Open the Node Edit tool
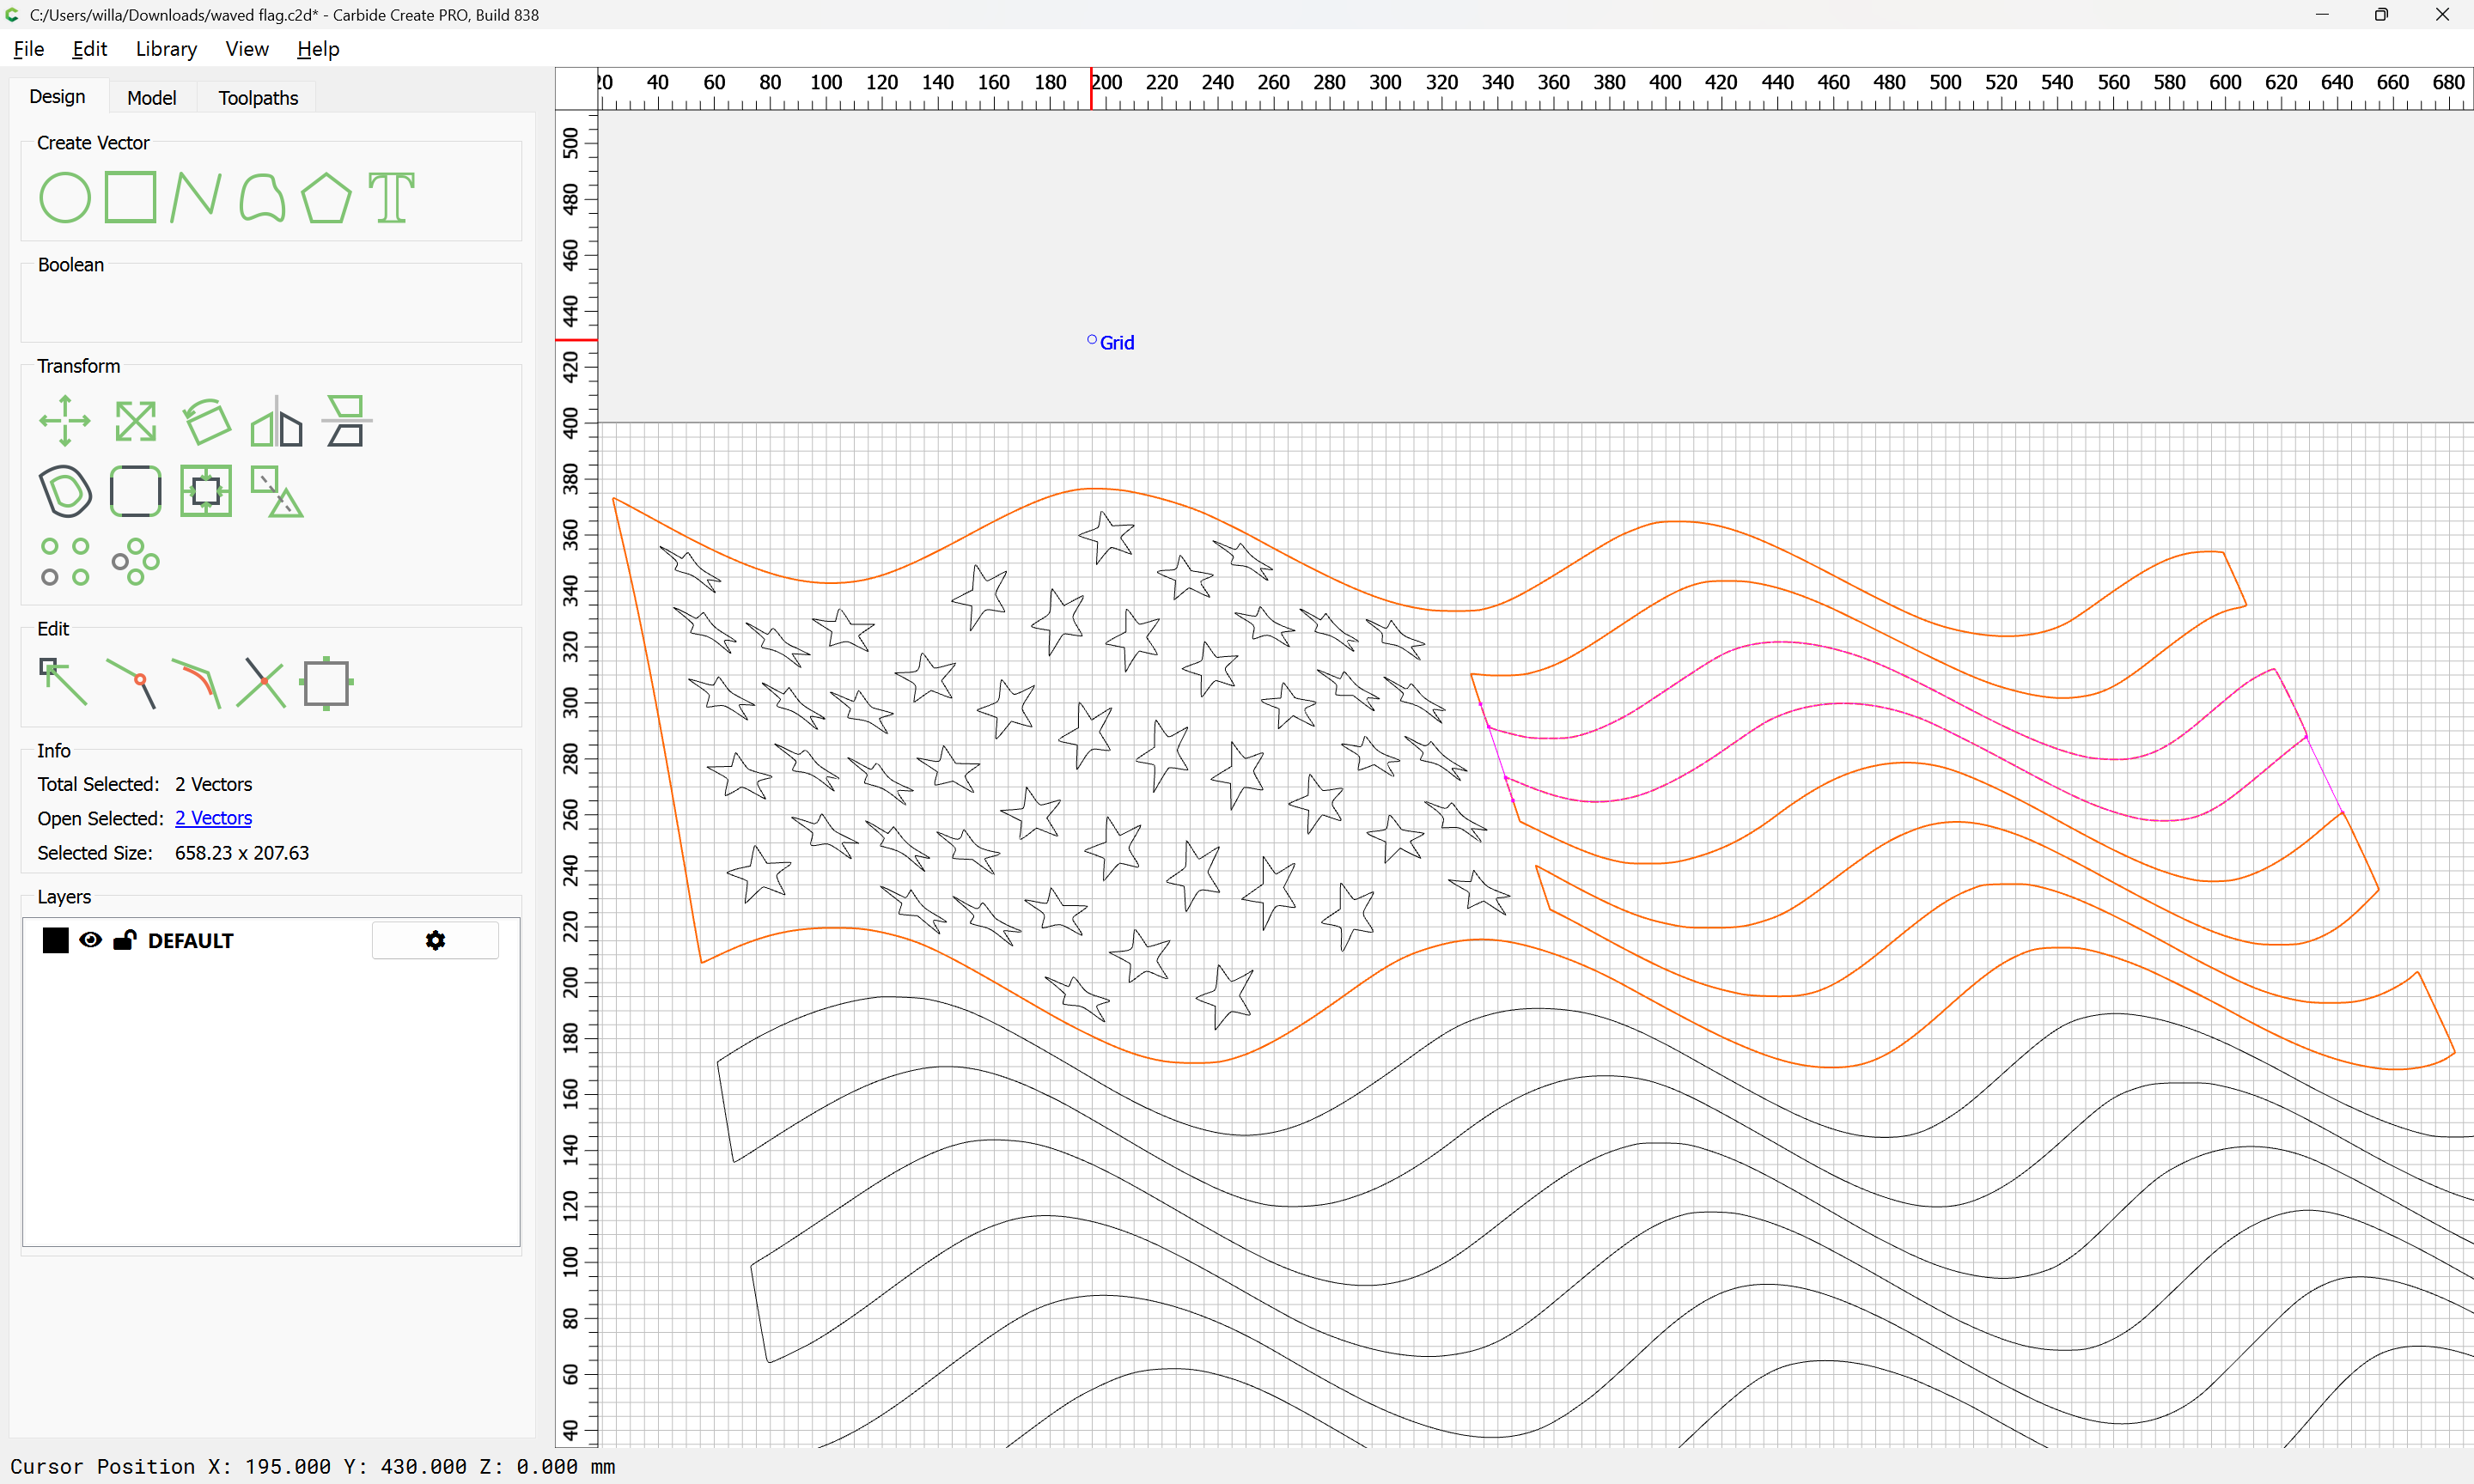The image size is (2474, 1484). pyautogui.click(x=62, y=682)
